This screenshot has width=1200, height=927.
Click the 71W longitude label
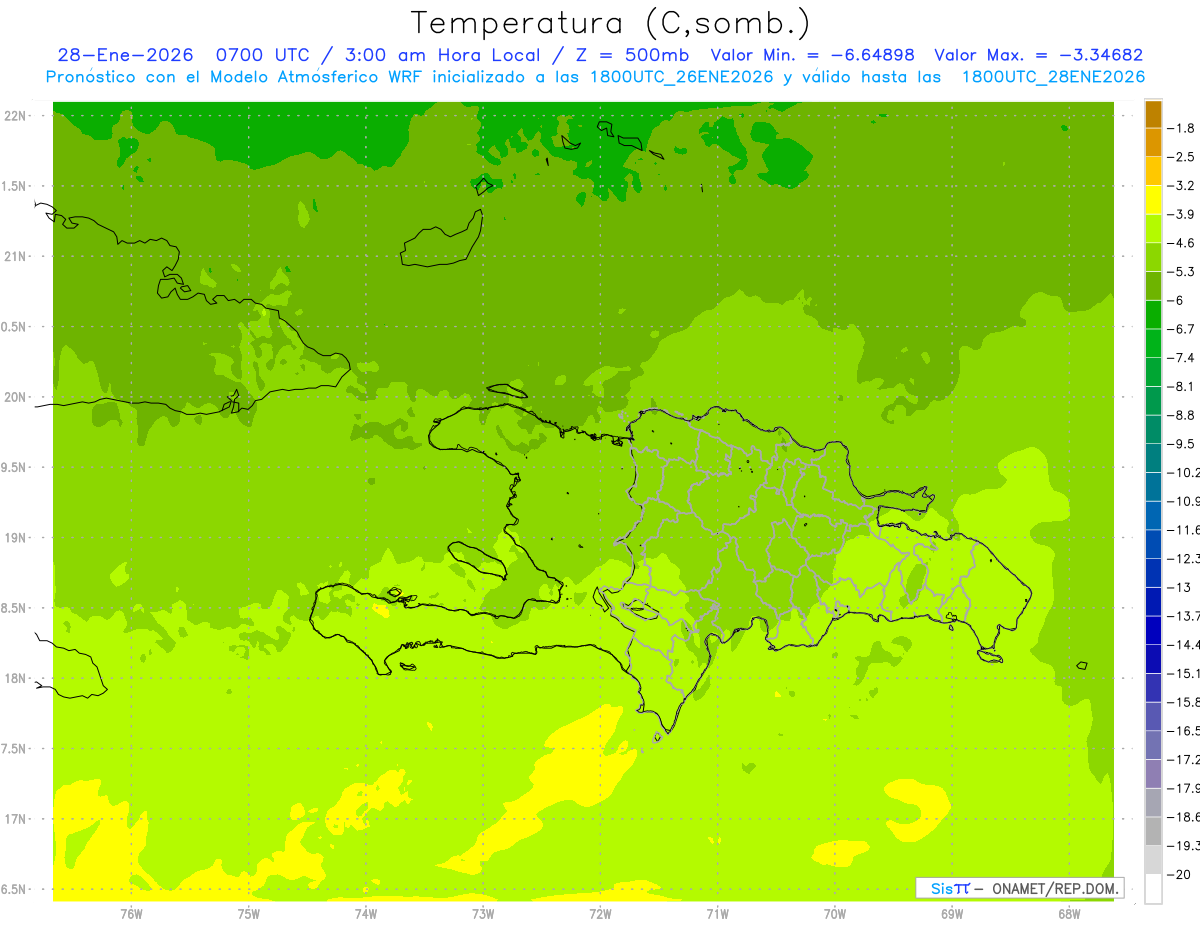coord(717,913)
